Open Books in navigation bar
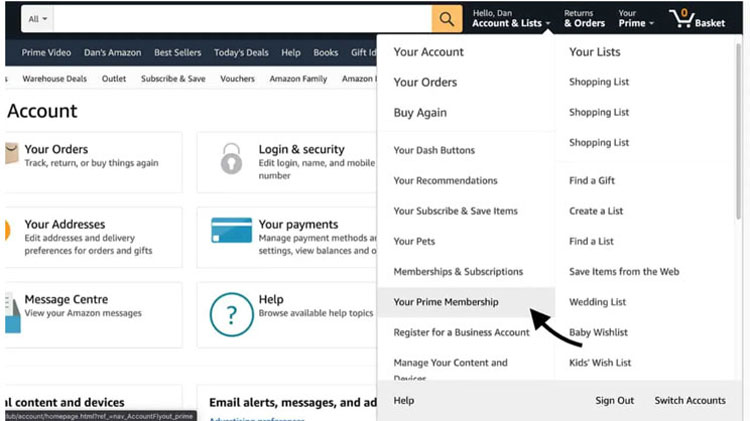 pyautogui.click(x=326, y=53)
